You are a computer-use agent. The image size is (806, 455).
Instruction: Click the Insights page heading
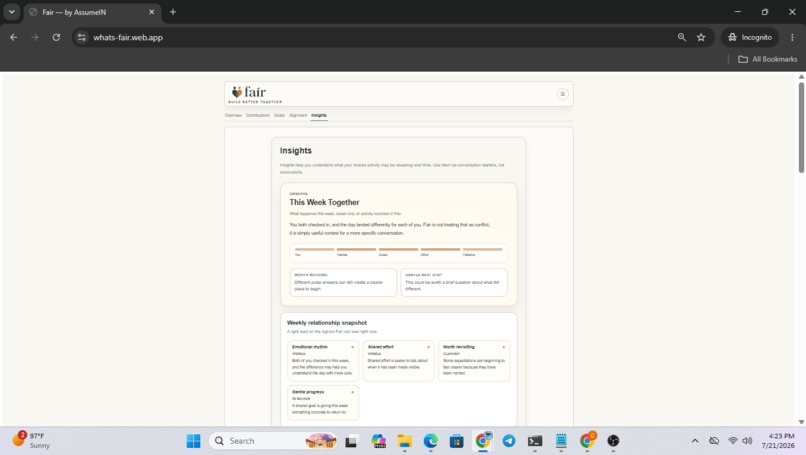coord(296,150)
